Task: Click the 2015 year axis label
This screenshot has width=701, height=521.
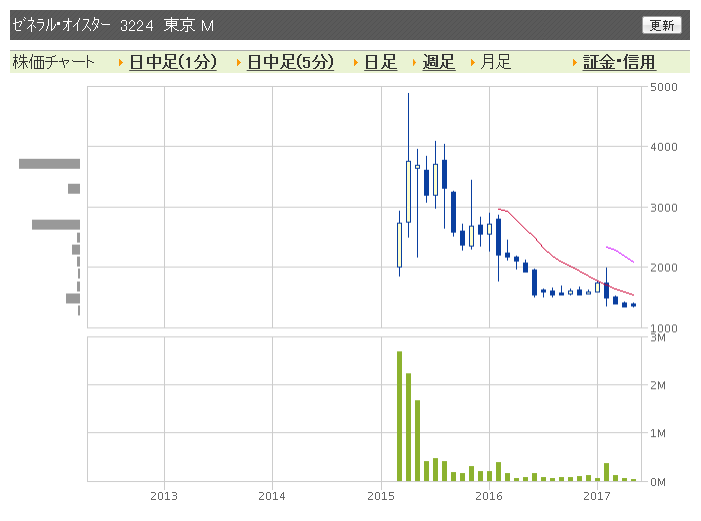Action: [381, 496]
